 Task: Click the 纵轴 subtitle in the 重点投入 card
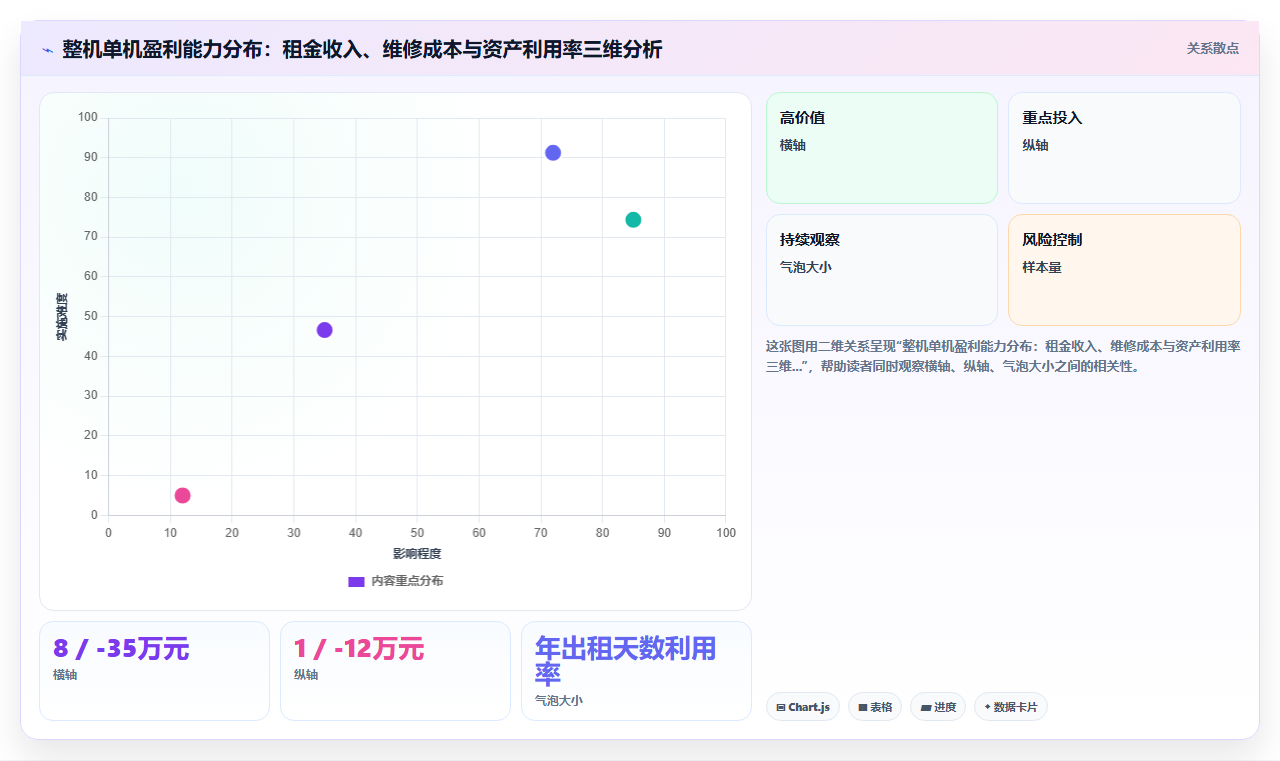(1035, 145)
